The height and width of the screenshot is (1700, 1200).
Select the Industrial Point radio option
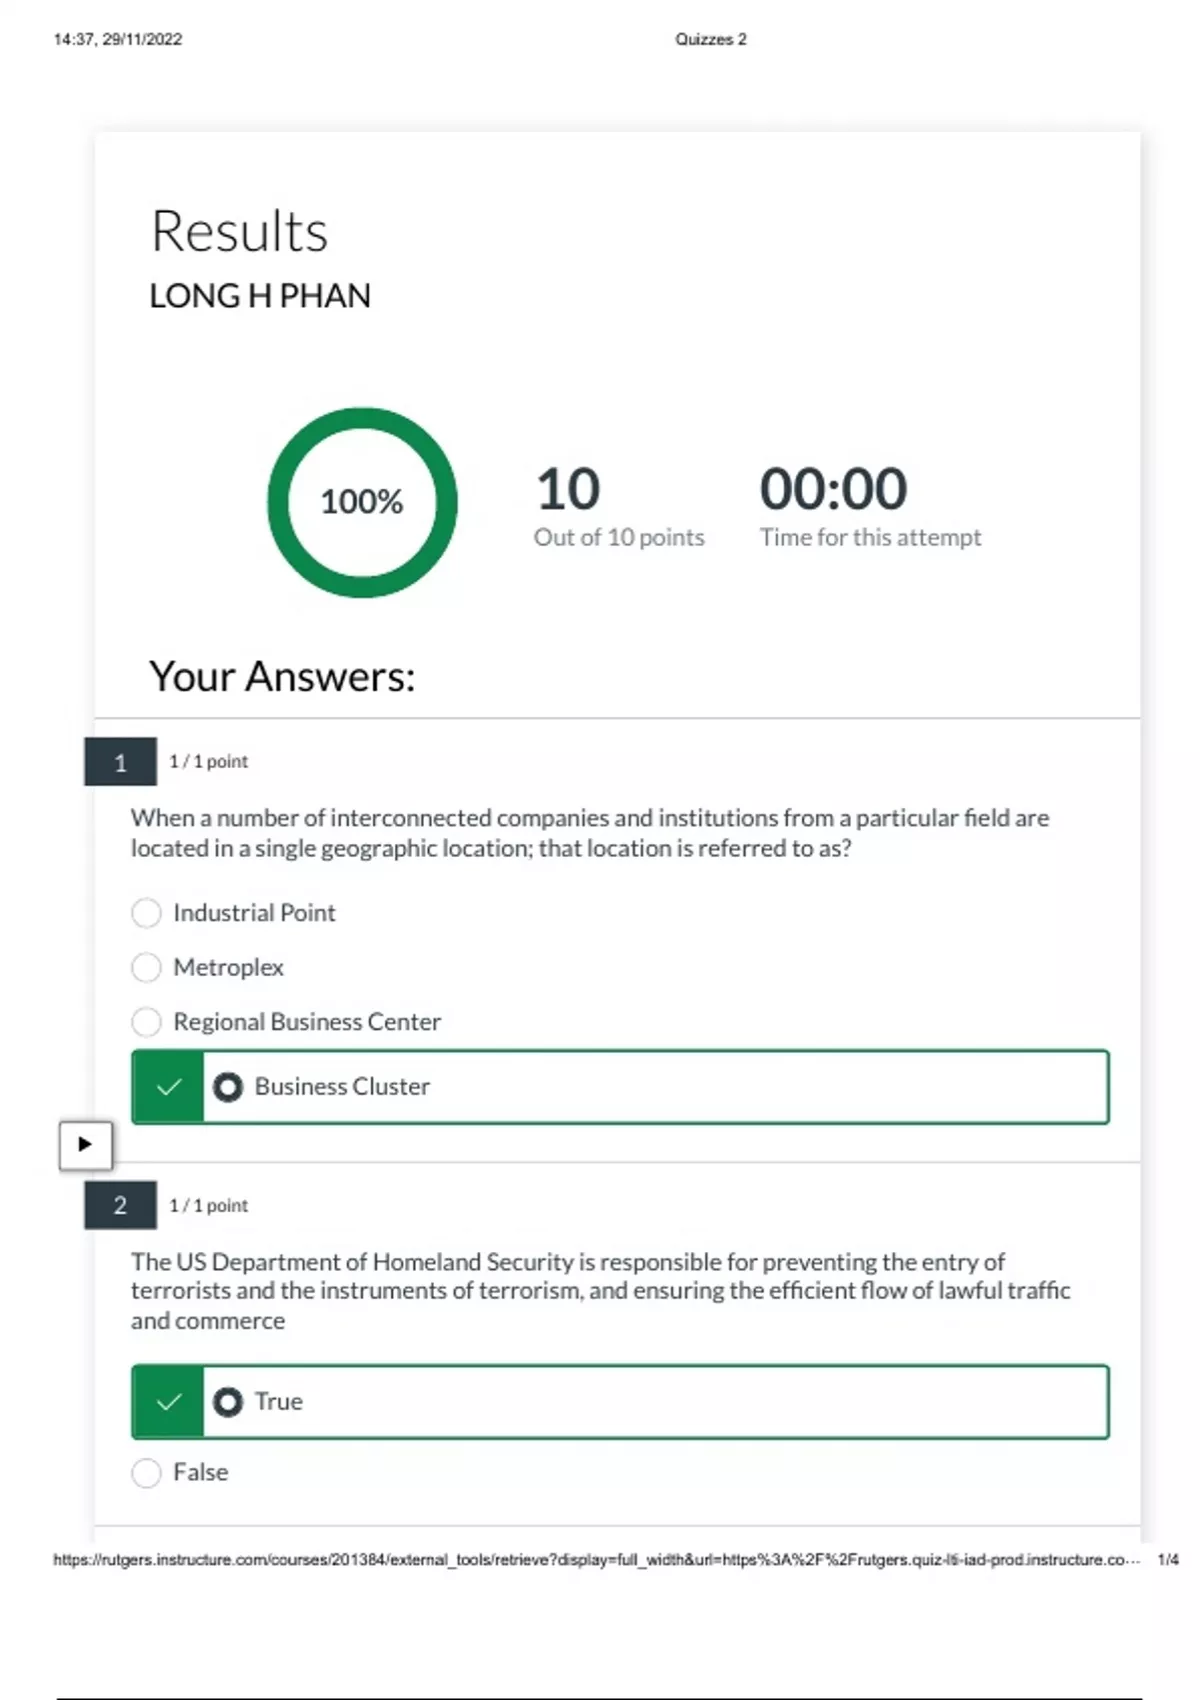click(146, 913)
